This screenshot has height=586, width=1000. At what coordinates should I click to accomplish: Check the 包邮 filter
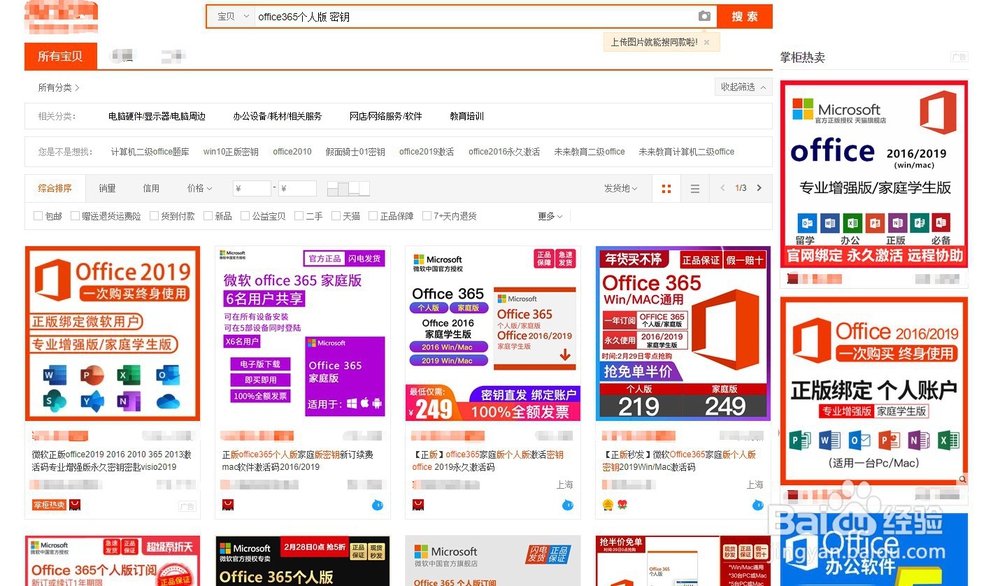(x=38, y=216)
